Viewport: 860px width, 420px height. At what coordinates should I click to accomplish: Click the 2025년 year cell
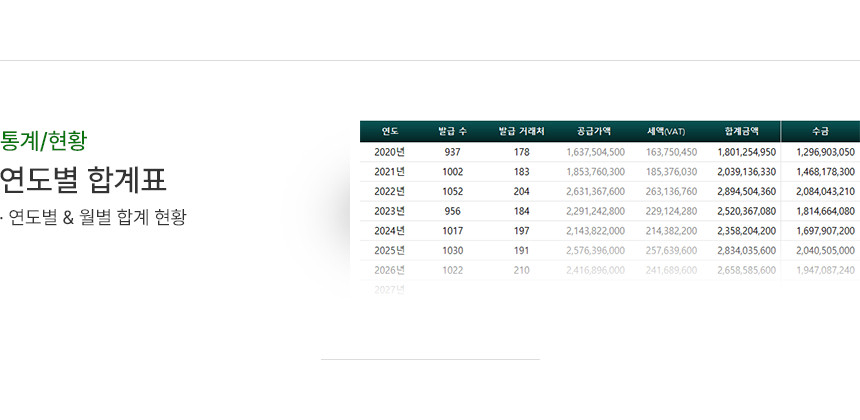[x=389, y=250]
